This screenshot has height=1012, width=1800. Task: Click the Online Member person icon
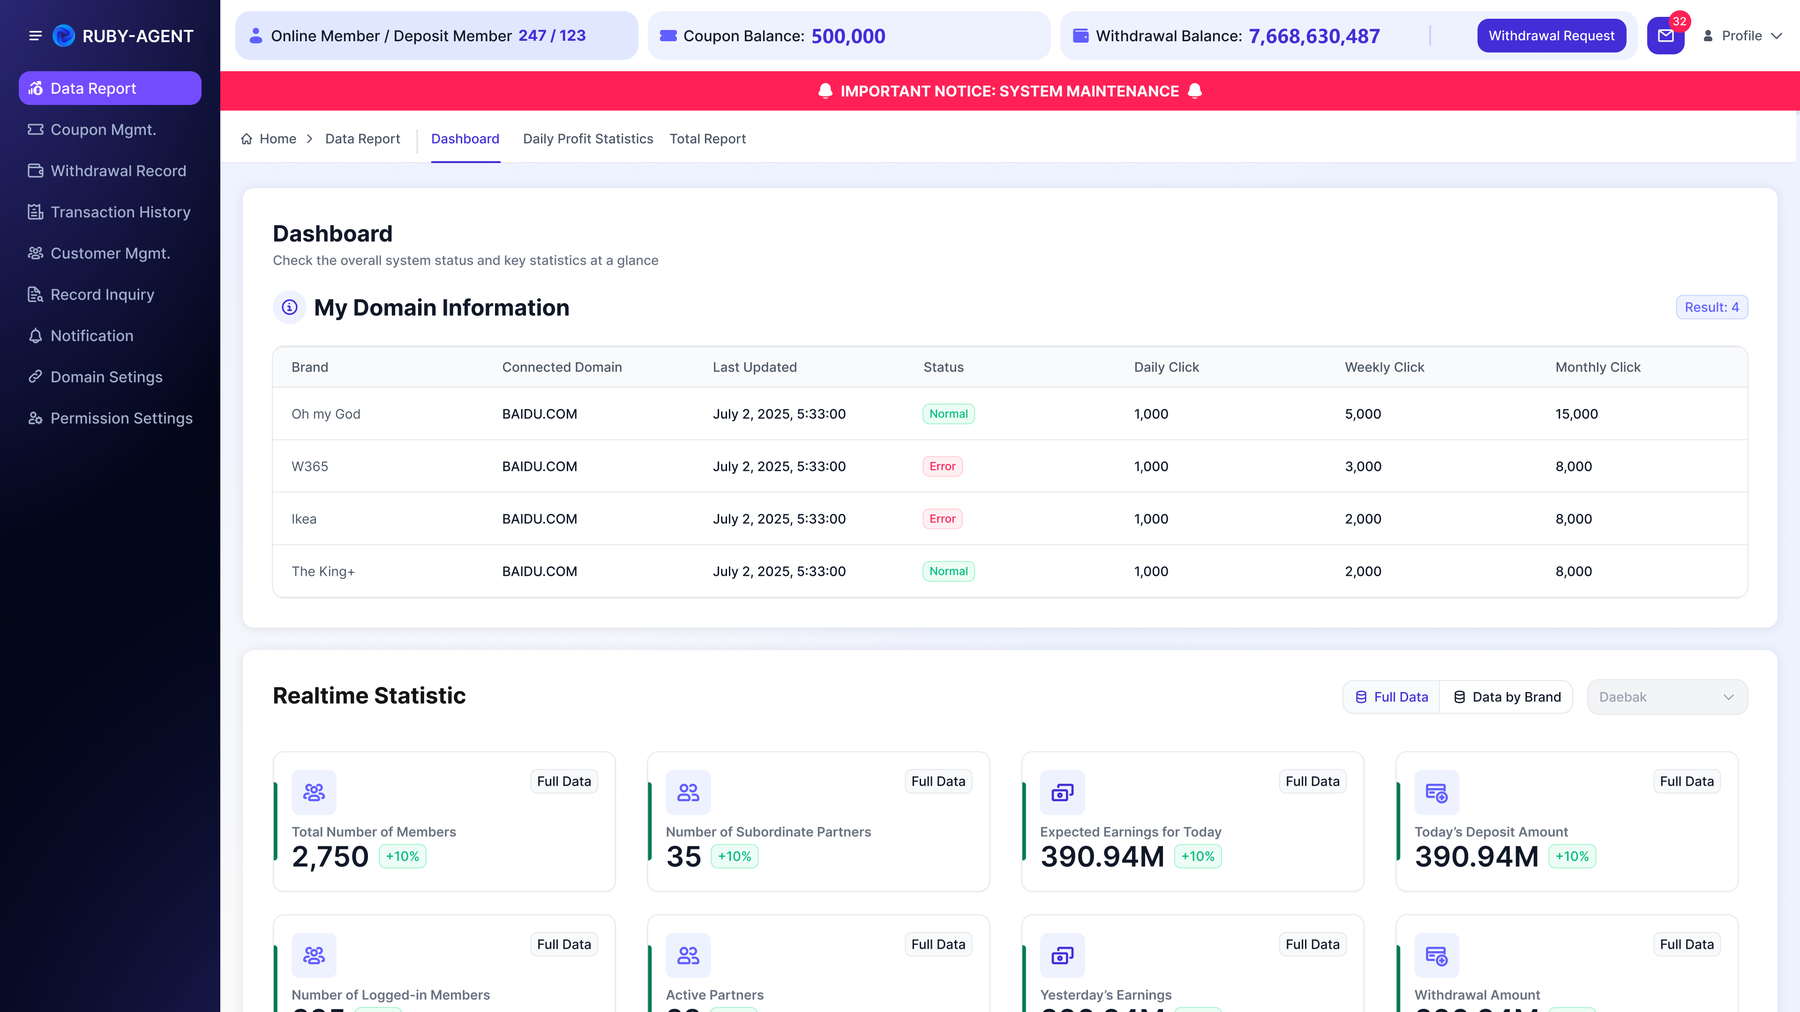coord(256,36)
